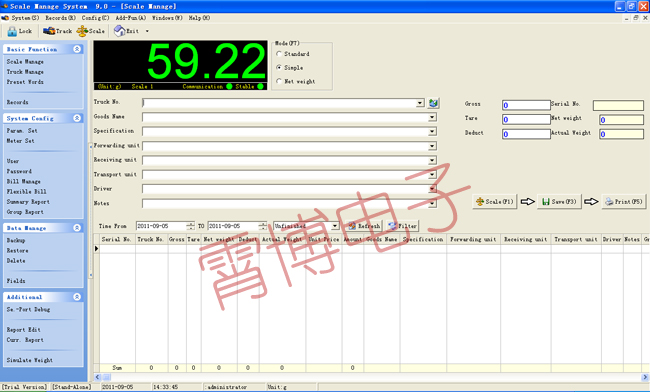Open the Unfinished status filter dropdown
Viewport: 650px width, 392px height.
pos(335,226)
